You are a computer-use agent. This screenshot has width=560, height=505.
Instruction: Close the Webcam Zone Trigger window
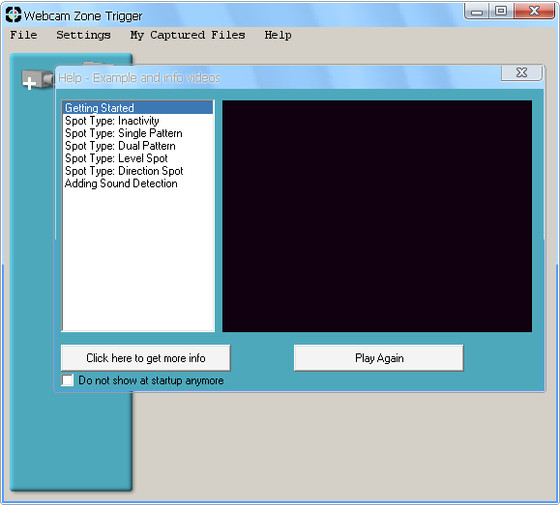click(534, 11)
